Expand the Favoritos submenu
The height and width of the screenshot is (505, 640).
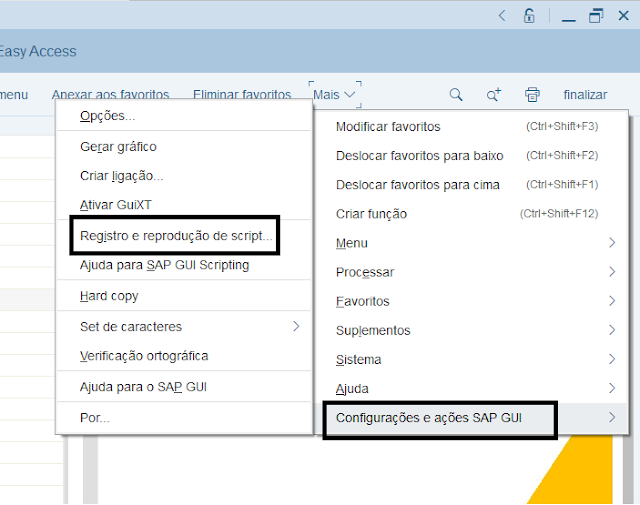(x=471, y=301)
